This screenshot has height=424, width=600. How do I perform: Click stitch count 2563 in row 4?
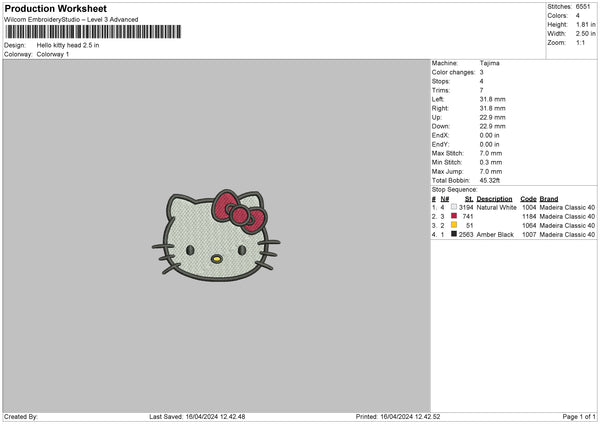[x=466, y=235]
